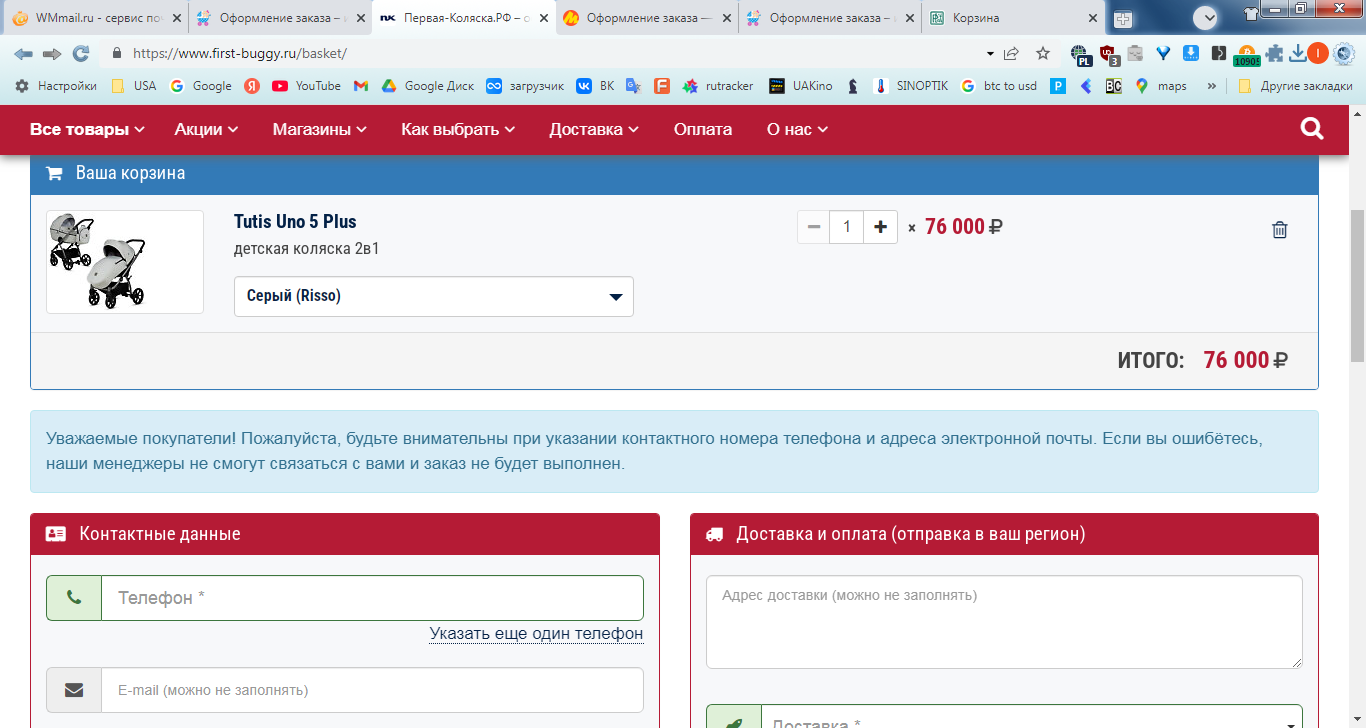
Task: Open the maps bookmark
Action: [1161, 86]
